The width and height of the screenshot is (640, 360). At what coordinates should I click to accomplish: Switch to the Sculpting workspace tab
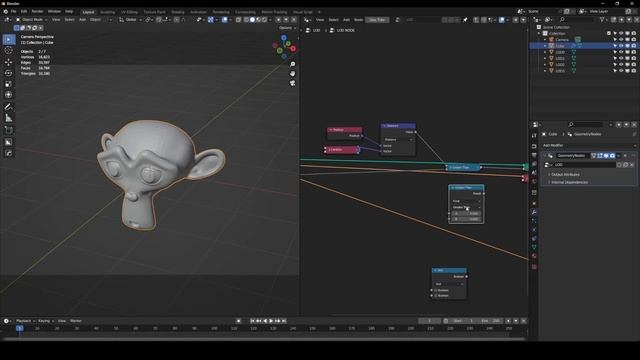[x=107, y=12]
